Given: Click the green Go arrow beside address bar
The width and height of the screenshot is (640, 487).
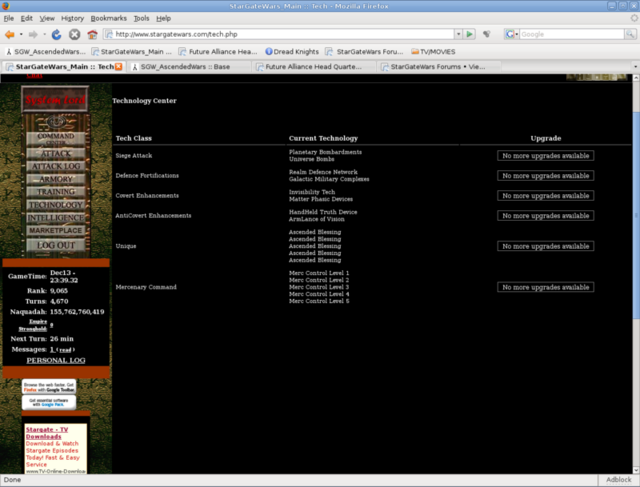Looking at the screenshot, I should (x=469, y=34).
